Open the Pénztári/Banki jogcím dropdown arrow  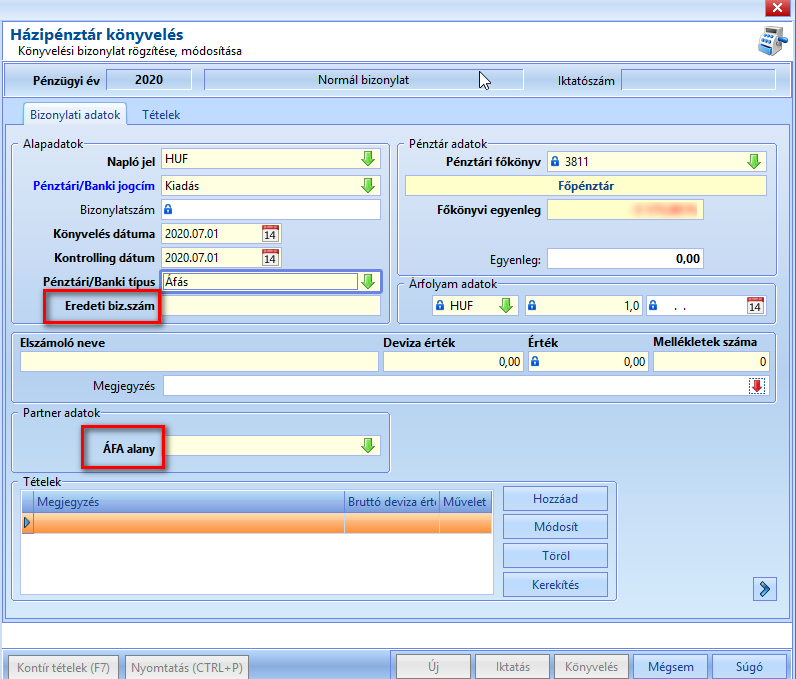(368, 185)
